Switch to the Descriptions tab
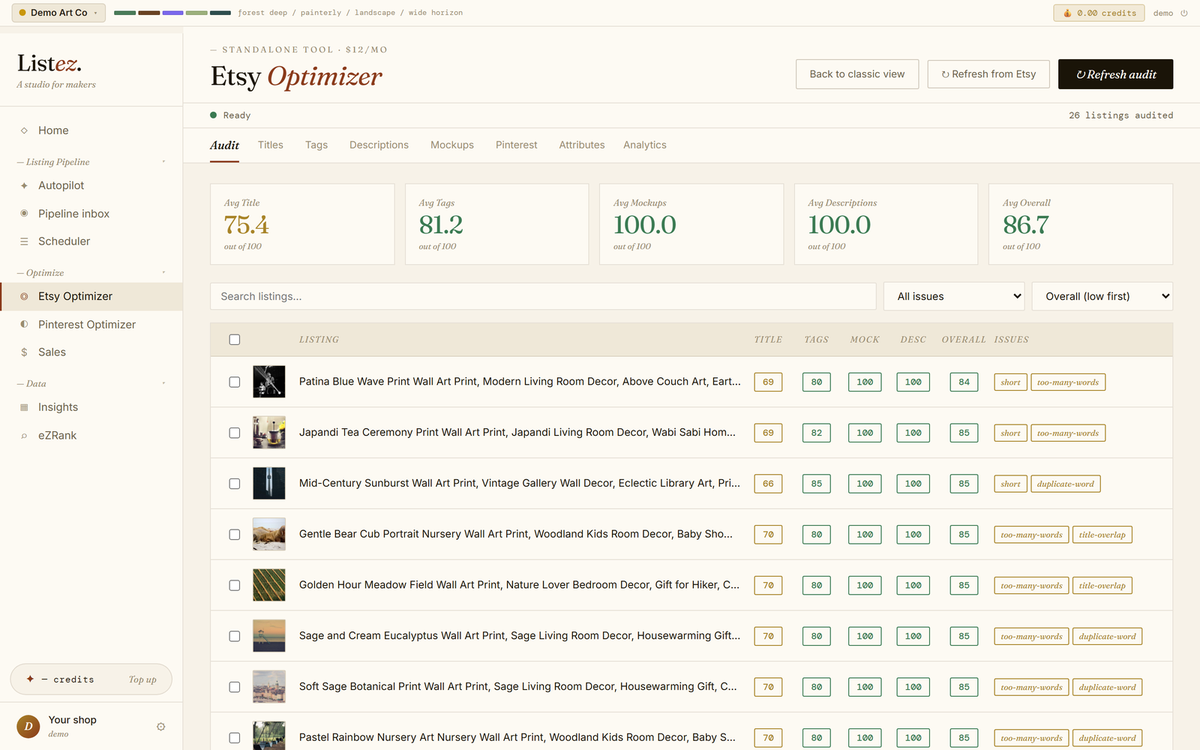This screenshot has height=750, width=1200. 379,145
